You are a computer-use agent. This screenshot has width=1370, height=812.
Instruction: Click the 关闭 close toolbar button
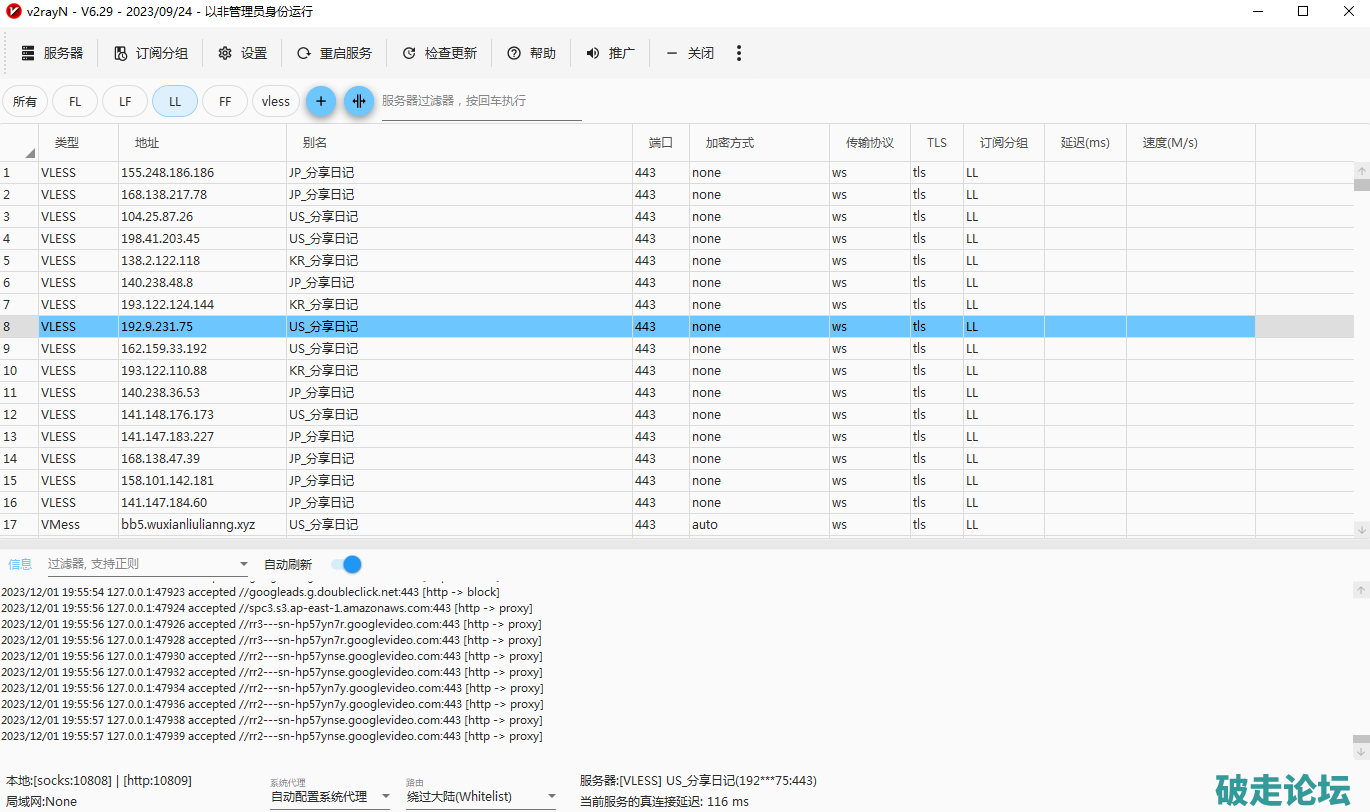(x=690, y=53)
